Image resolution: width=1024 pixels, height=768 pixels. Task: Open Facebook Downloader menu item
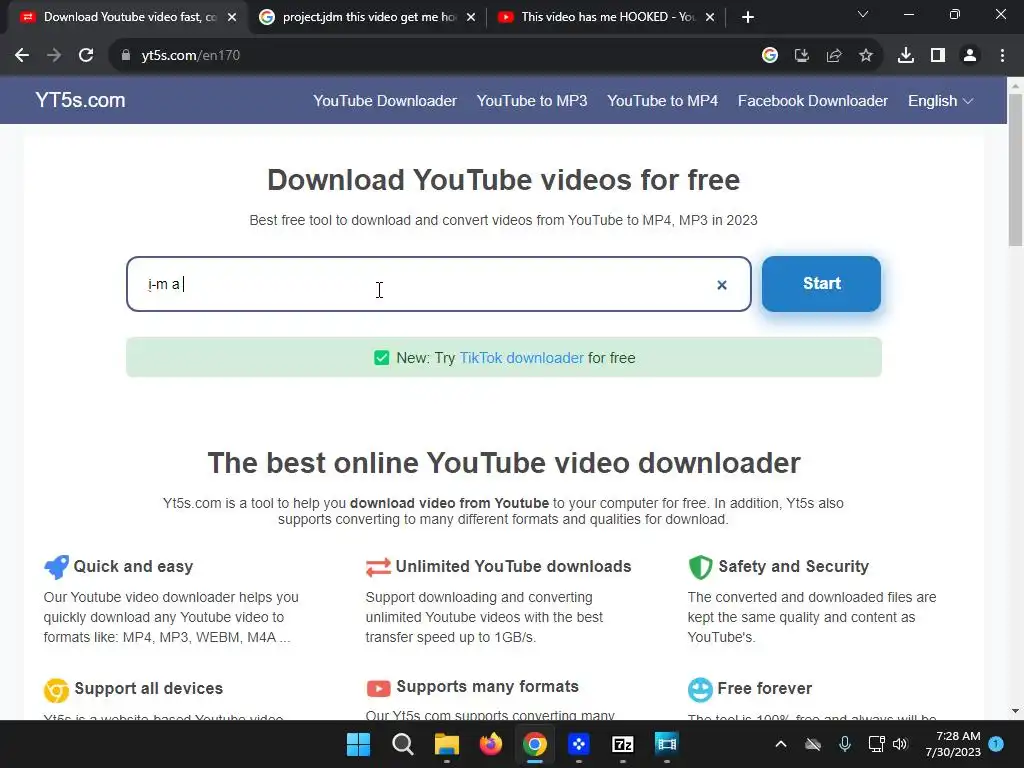812,101
